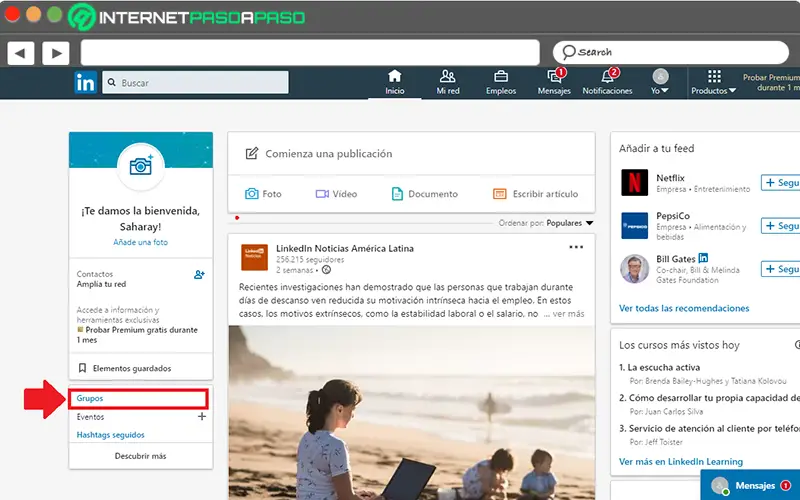Screen dimensions: 800x500
Task: Click the plus icon next to Eventos
Action: [x=202, y=416]
